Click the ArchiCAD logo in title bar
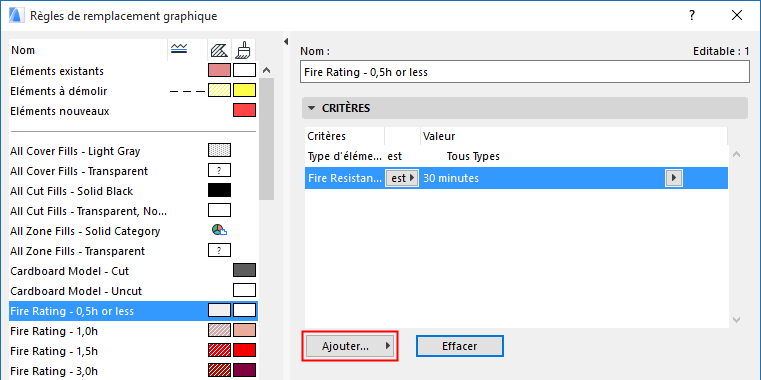The image size is (761, 380). point(16,16)
